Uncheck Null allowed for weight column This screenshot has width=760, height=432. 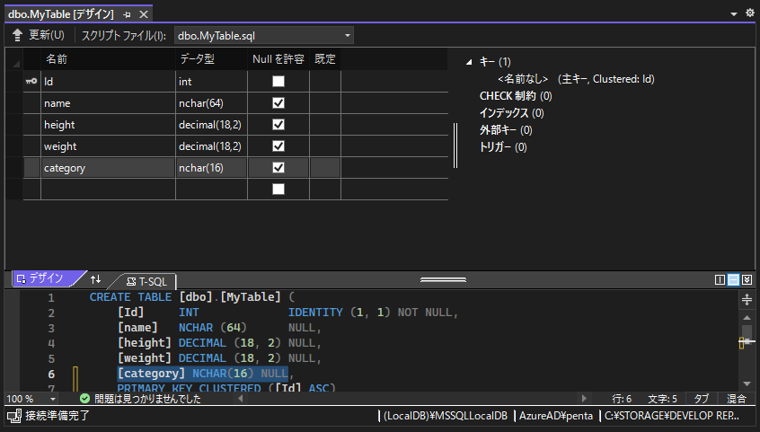[x=278, y=146]
